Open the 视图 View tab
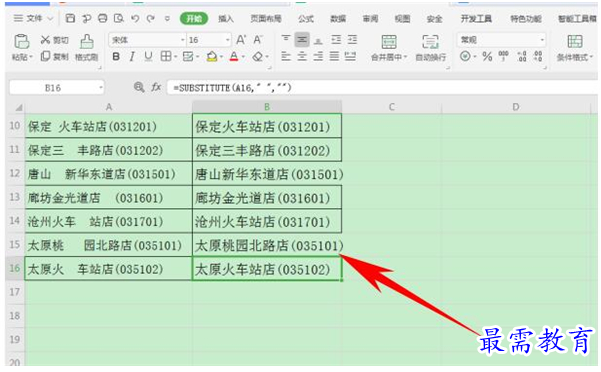This screenshot has height=372, width=601. click(x=402, y=18)
